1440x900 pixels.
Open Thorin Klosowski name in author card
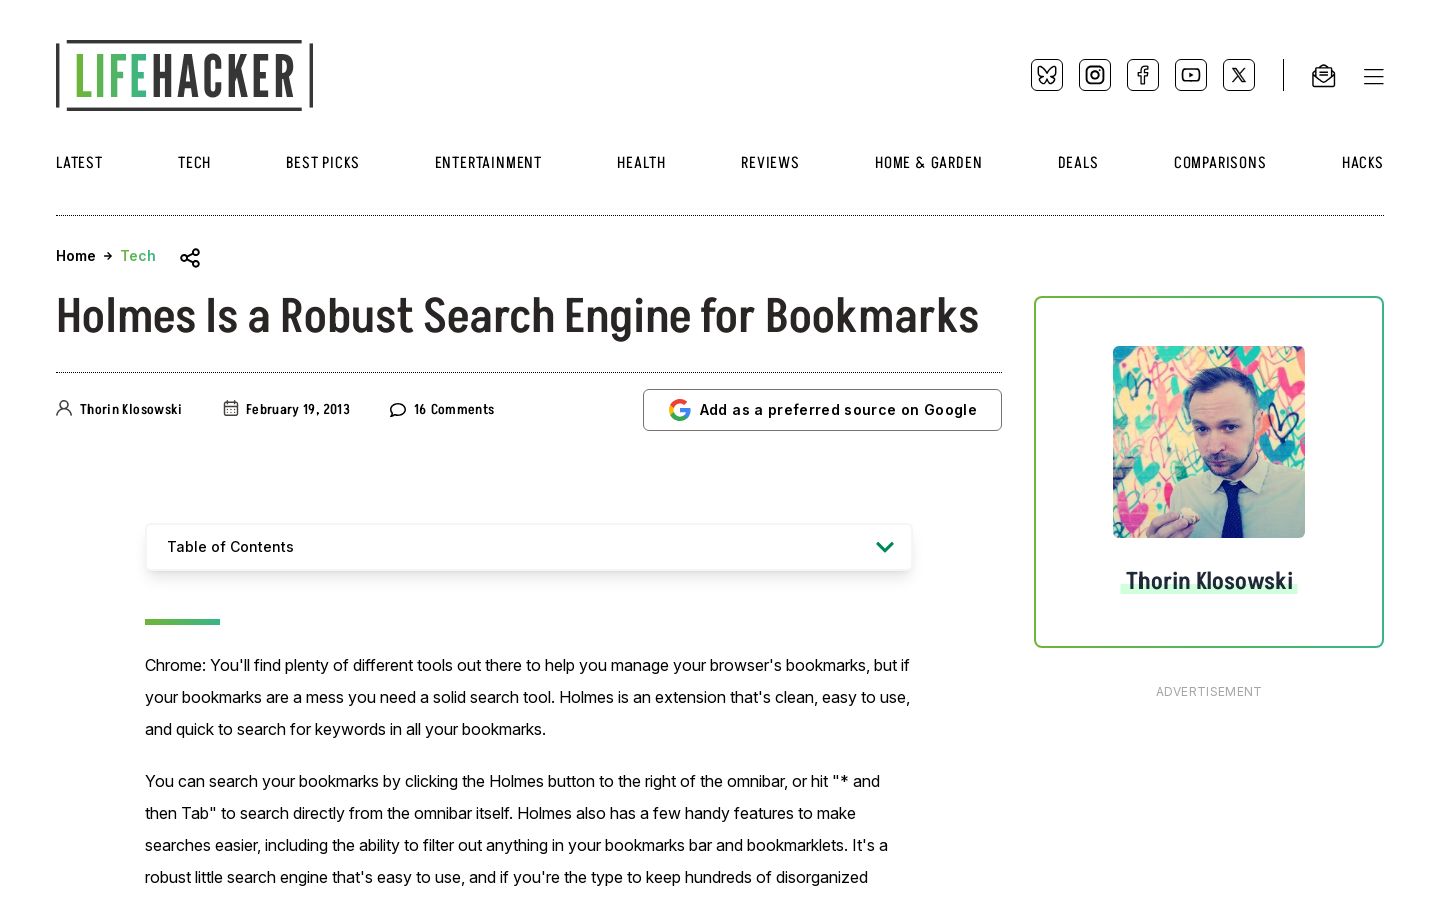[1209, 581]
